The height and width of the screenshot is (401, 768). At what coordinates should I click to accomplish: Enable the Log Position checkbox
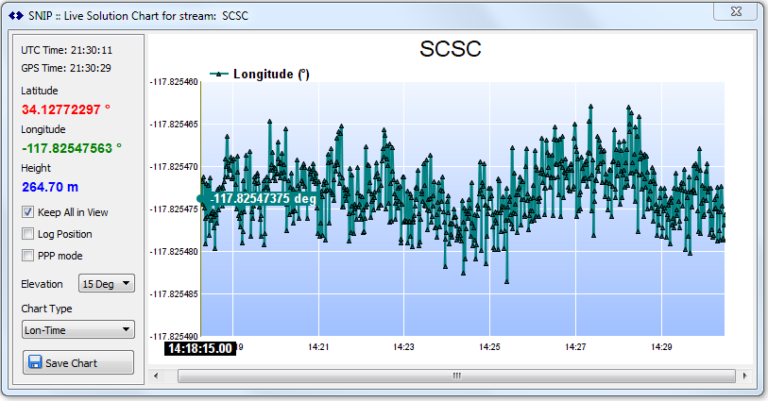[28, 234]
